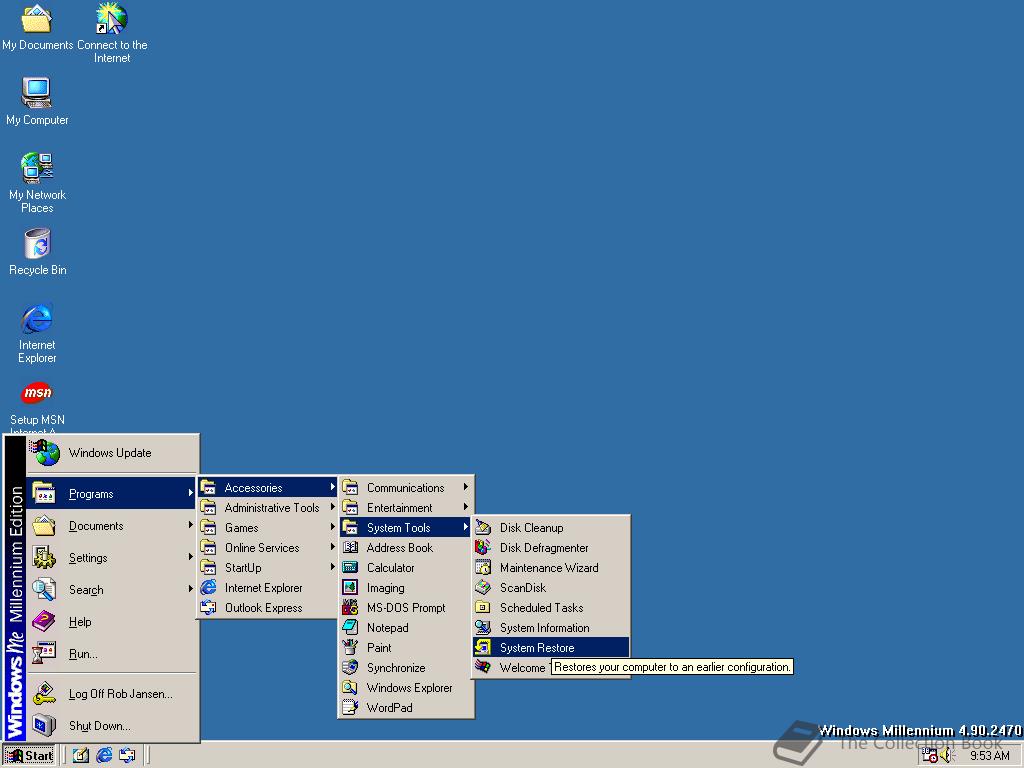
Task: Launch ScanDisk from System Tools
Action: [551, 588]
